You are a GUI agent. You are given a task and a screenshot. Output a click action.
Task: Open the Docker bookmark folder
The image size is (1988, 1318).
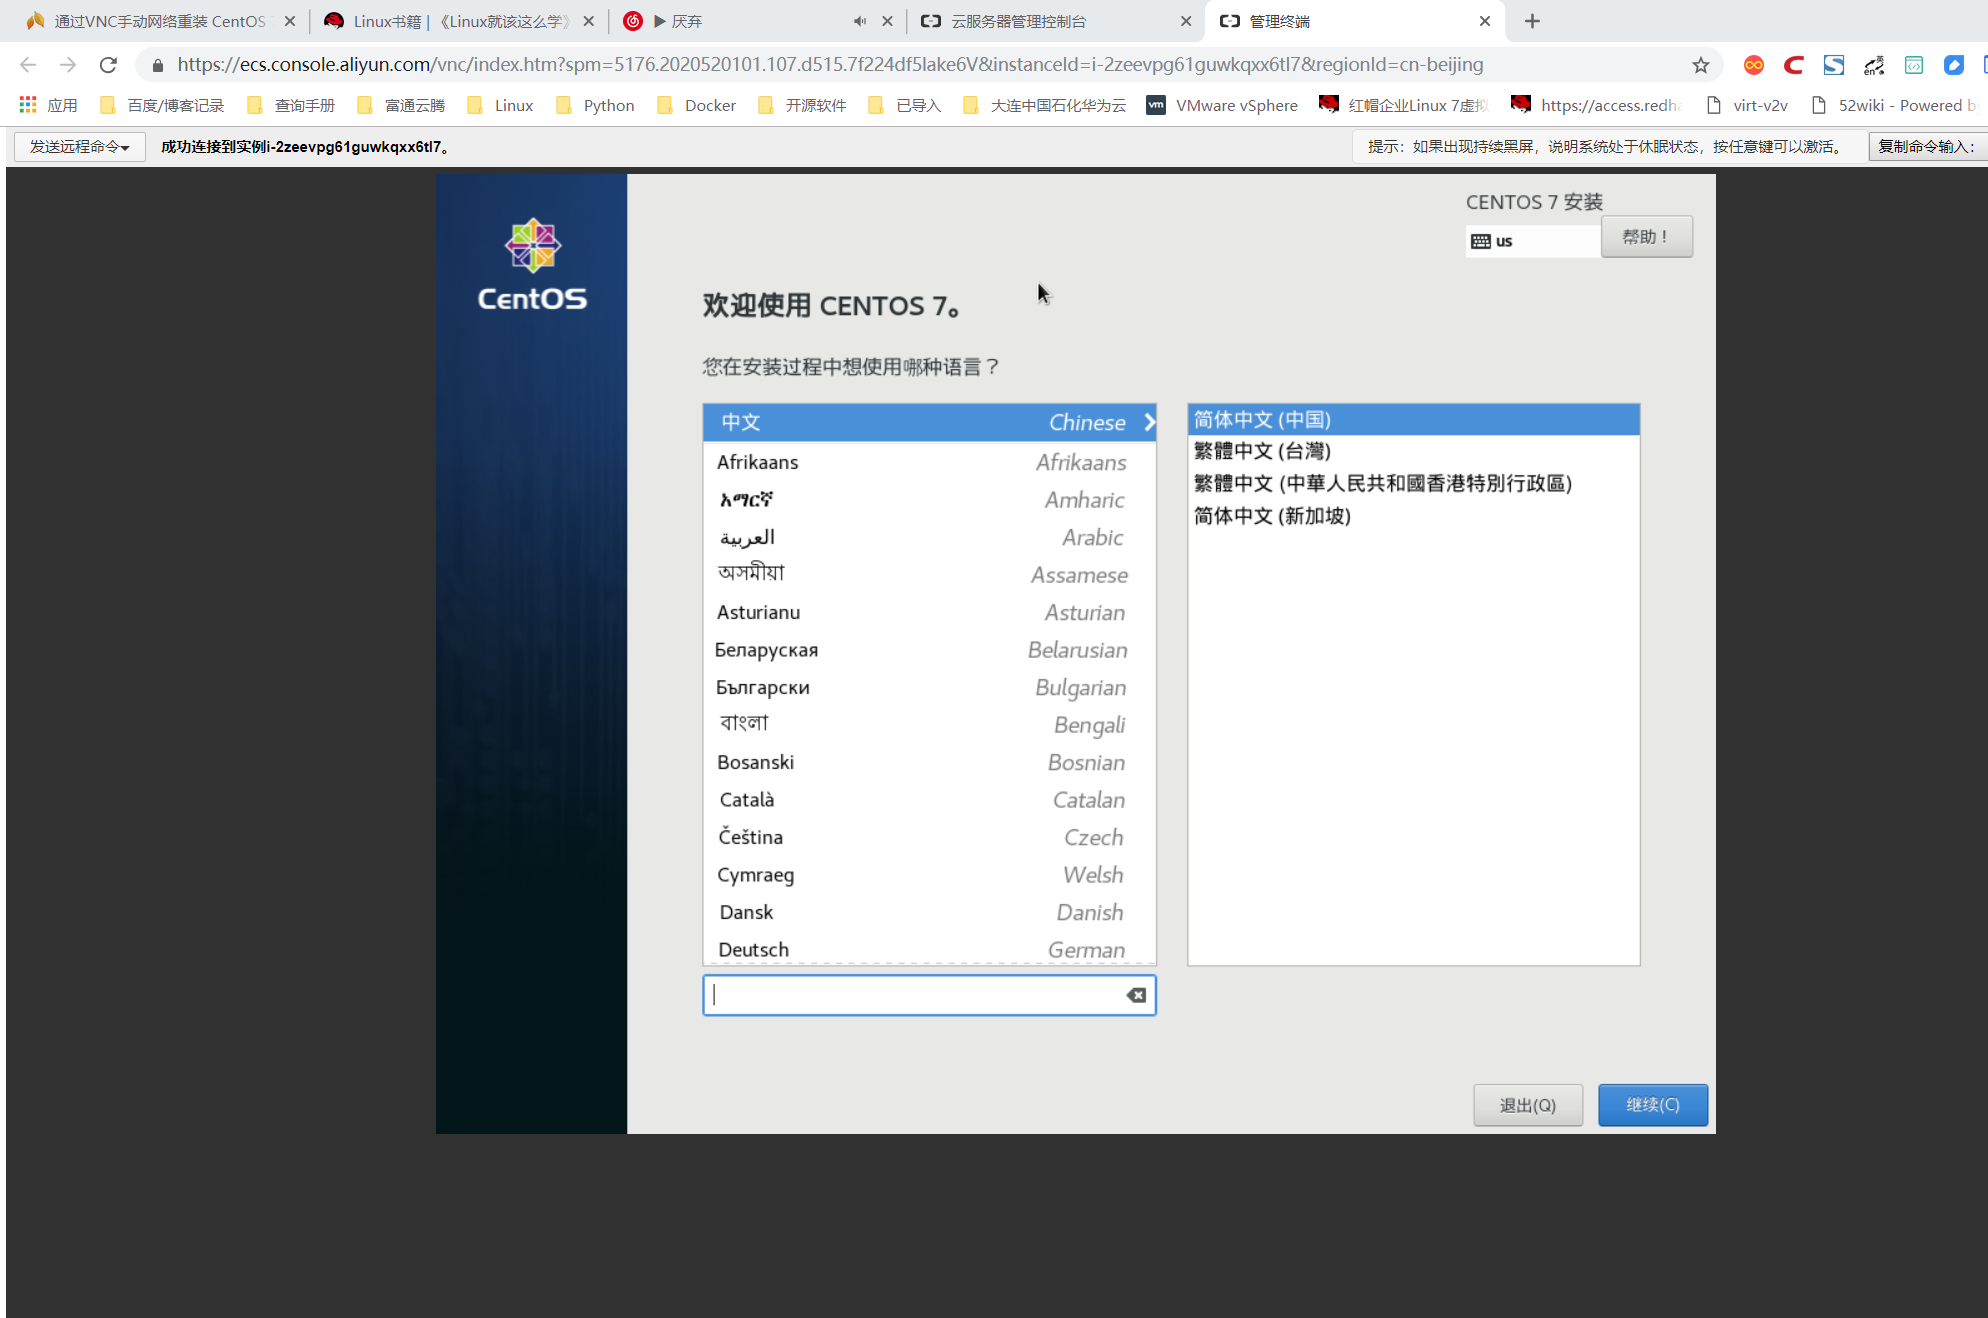tap(696, 105)
